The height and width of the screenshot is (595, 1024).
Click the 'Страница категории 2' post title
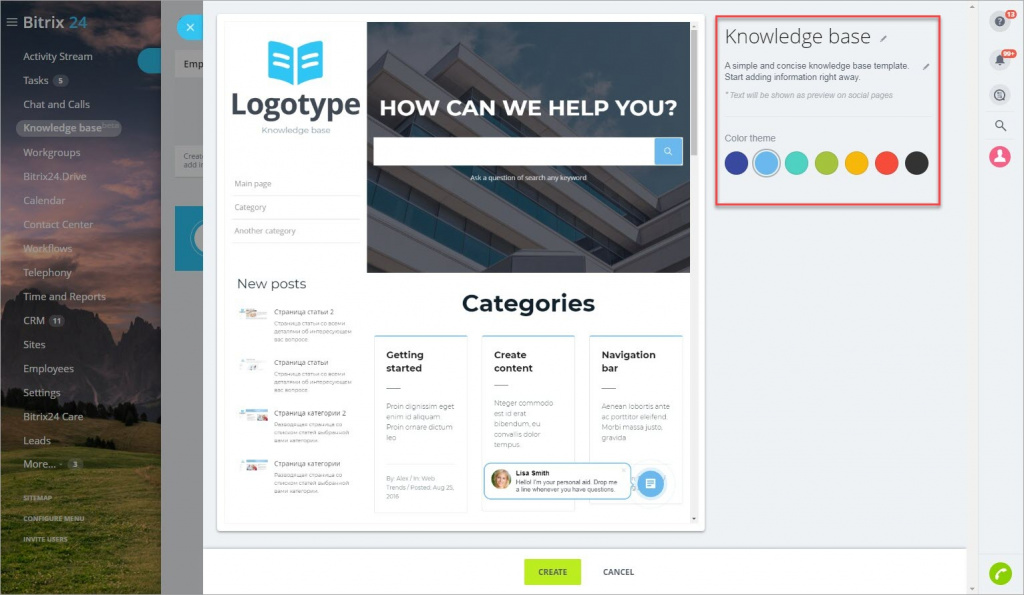point(310,413)
